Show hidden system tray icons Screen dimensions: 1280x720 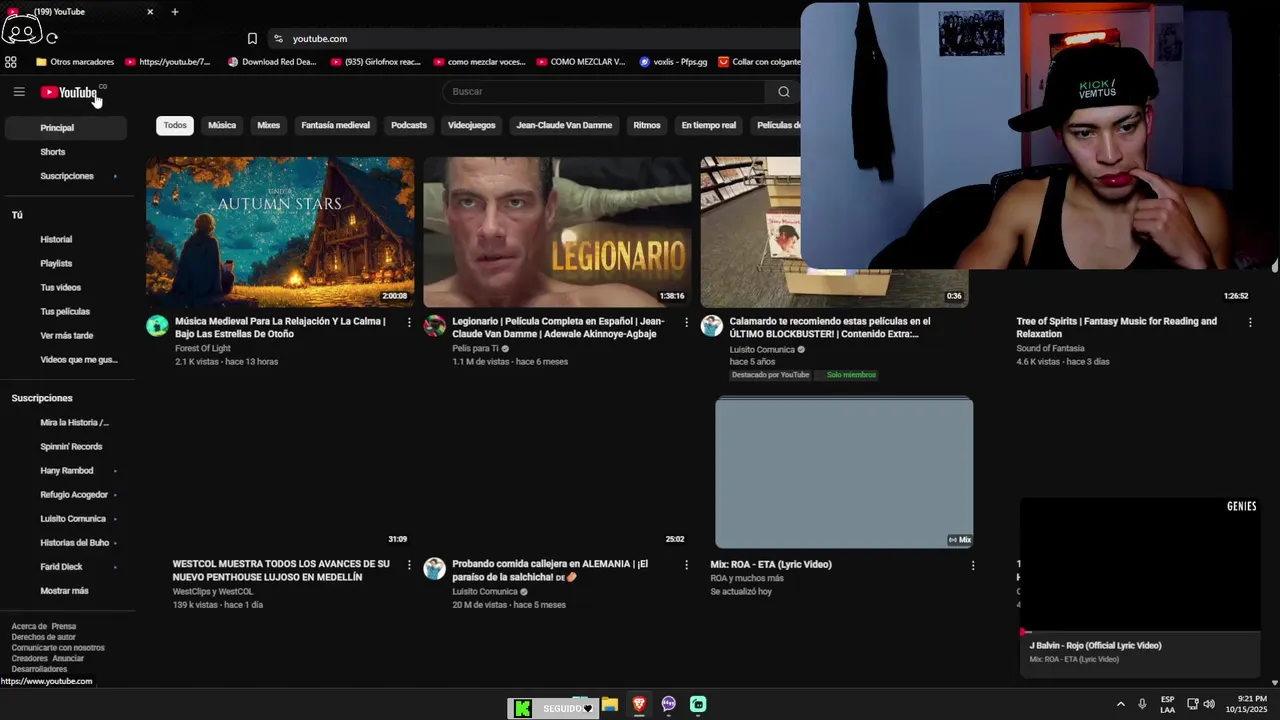[1120, 704]
